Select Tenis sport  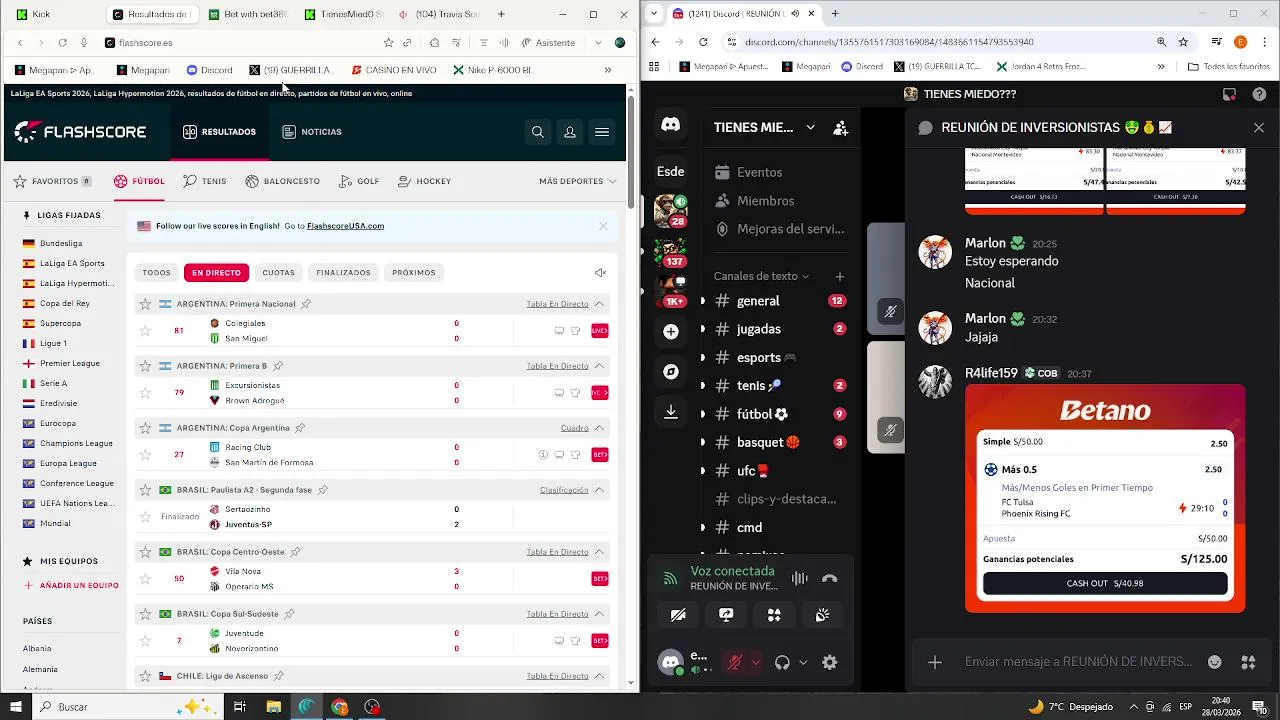(x=205, y=182)
